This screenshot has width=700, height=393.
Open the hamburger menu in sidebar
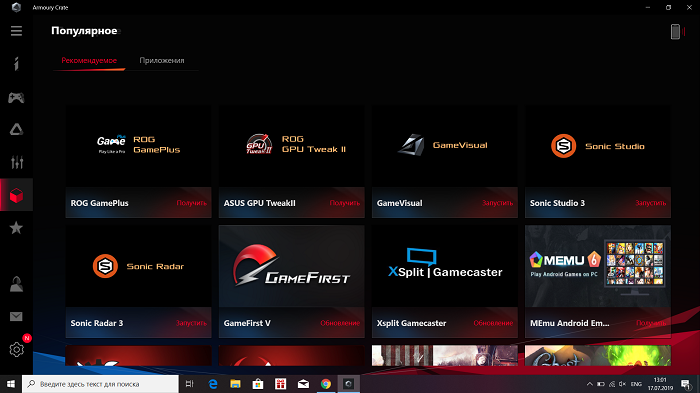coord(17,31)
